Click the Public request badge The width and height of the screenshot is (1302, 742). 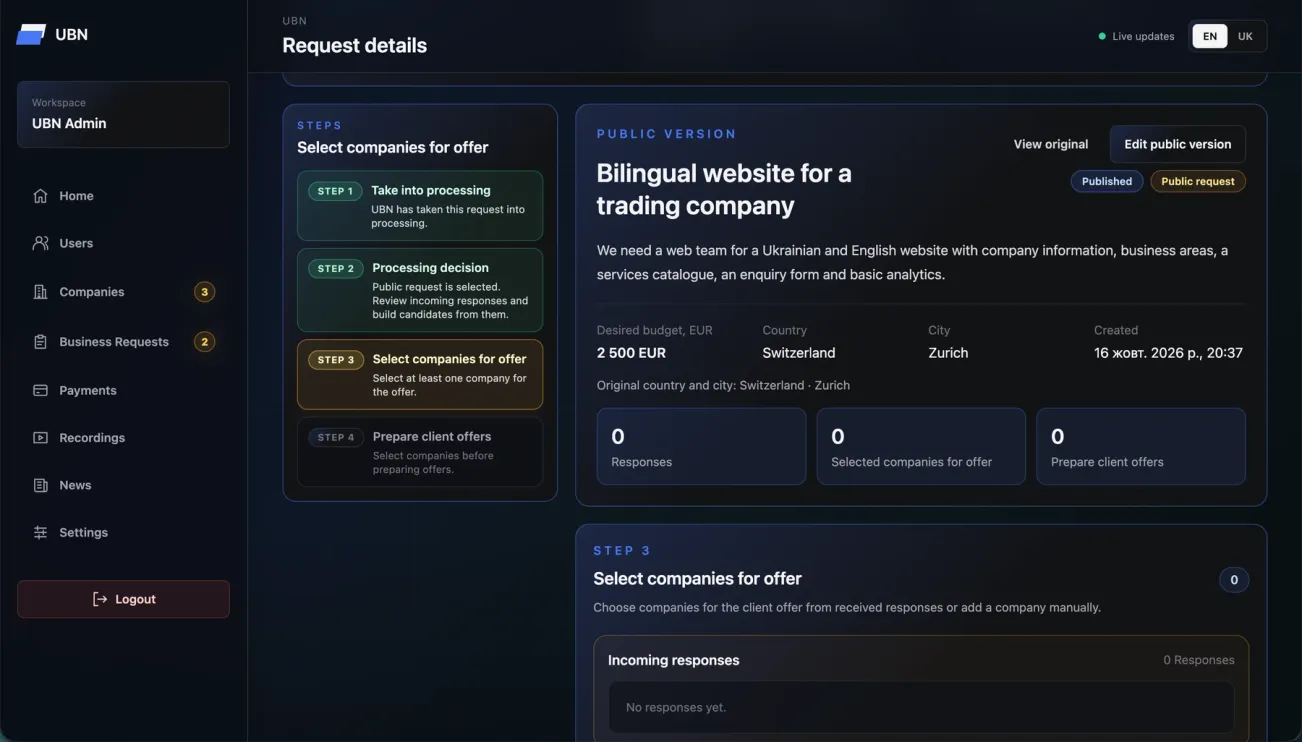click(1198, 181)
